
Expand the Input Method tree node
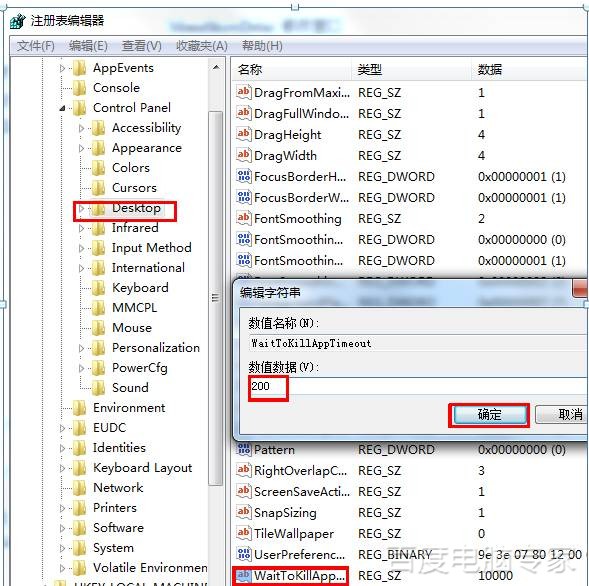(81, 248)
